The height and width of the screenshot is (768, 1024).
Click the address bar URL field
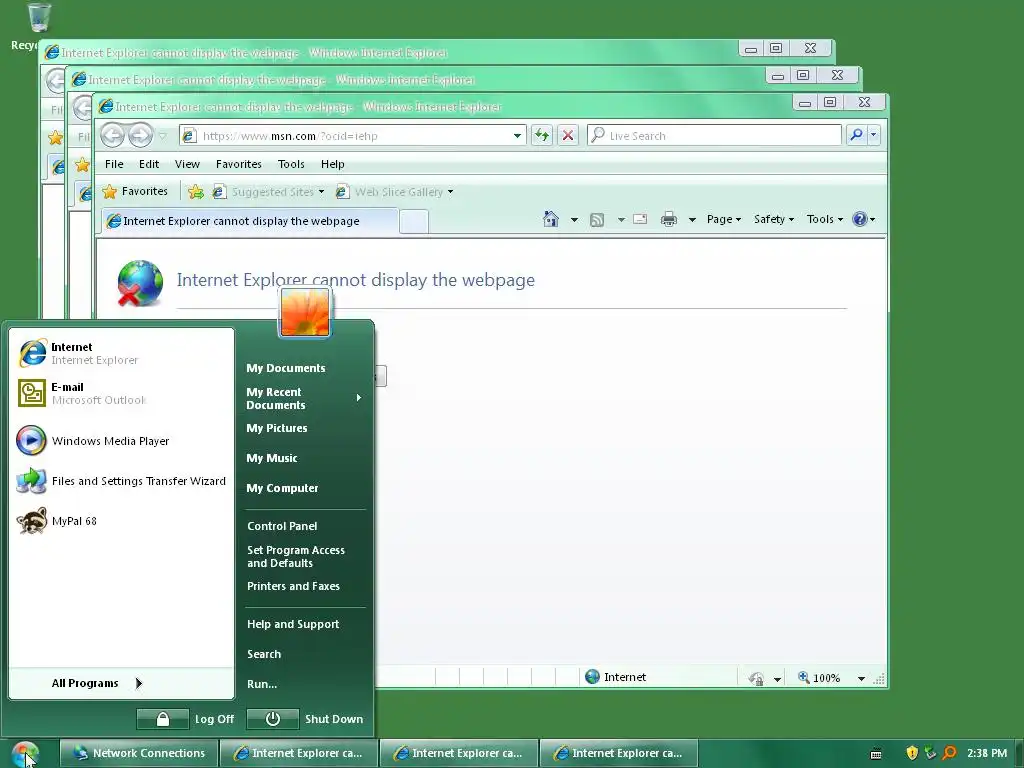[x=354, y=136]
